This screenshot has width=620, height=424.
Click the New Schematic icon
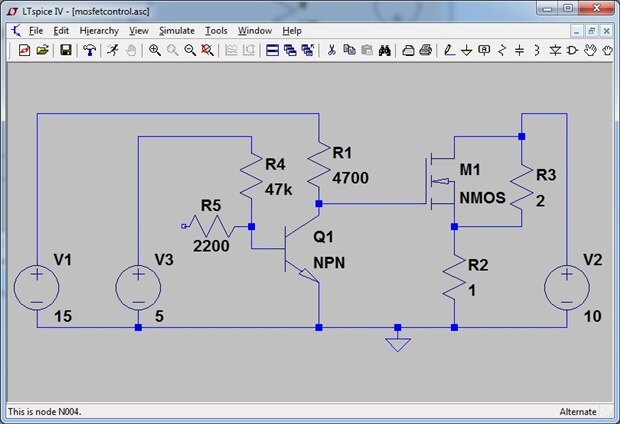25,50
